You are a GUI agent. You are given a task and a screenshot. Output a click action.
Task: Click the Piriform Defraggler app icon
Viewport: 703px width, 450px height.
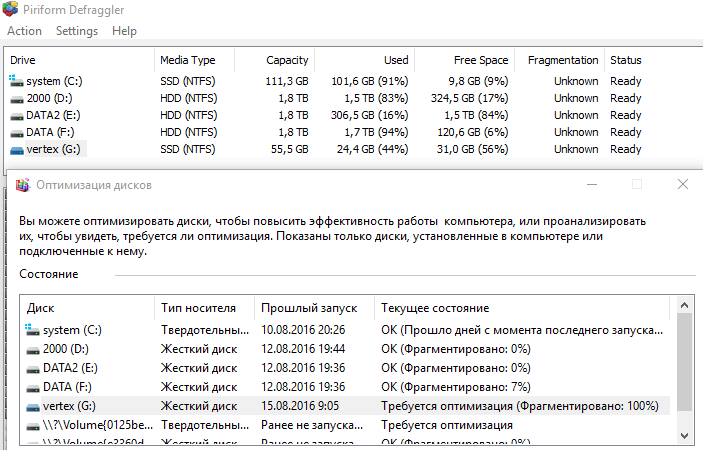coord(11,9)
